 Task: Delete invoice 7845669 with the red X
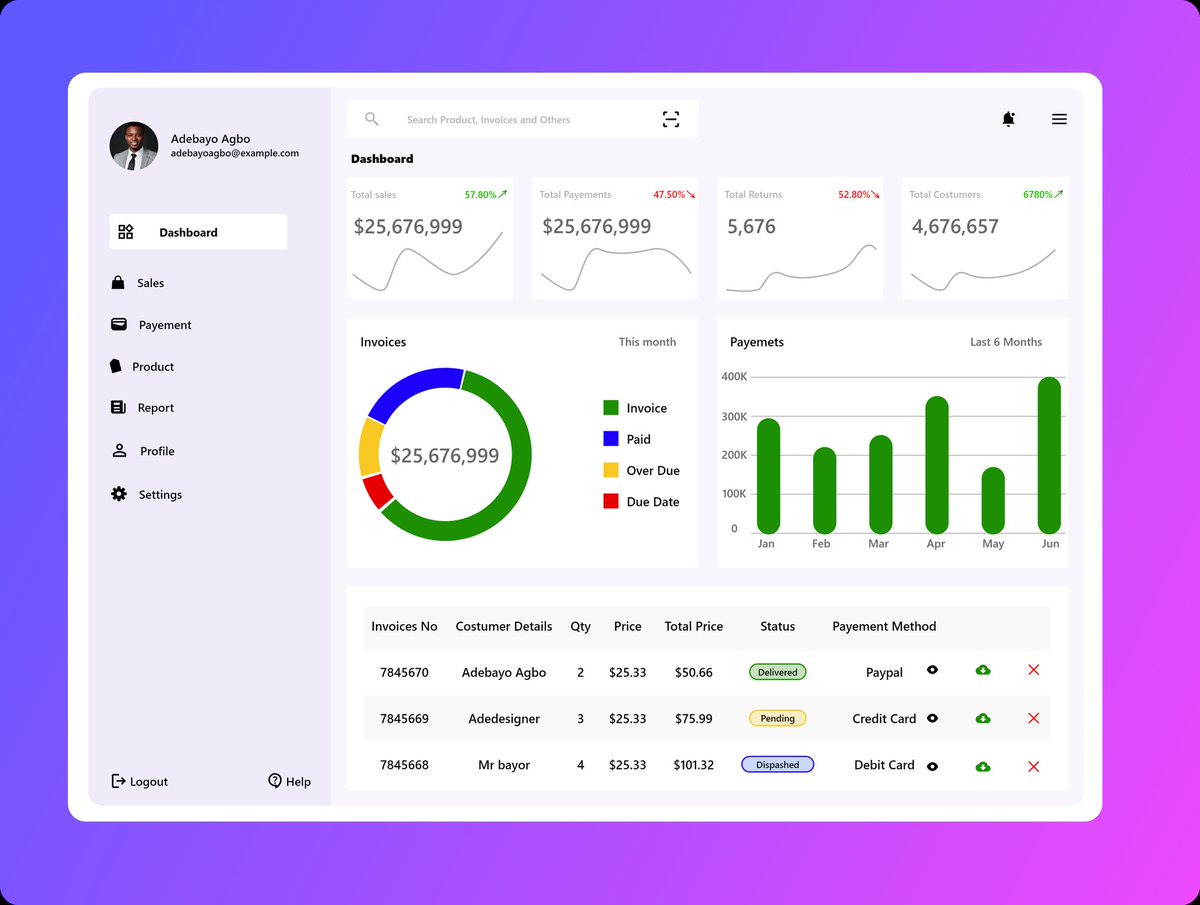pos(1033,717)
